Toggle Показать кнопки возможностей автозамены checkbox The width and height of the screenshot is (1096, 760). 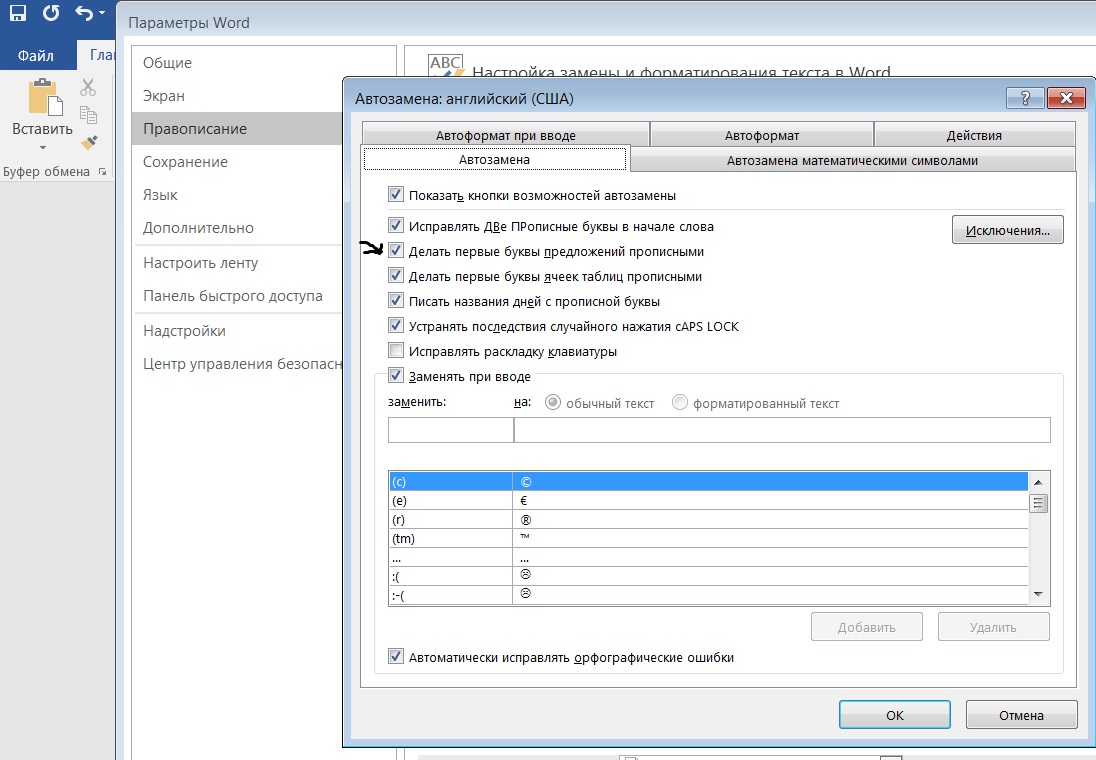pyautogui.click(x=396, y=194)
